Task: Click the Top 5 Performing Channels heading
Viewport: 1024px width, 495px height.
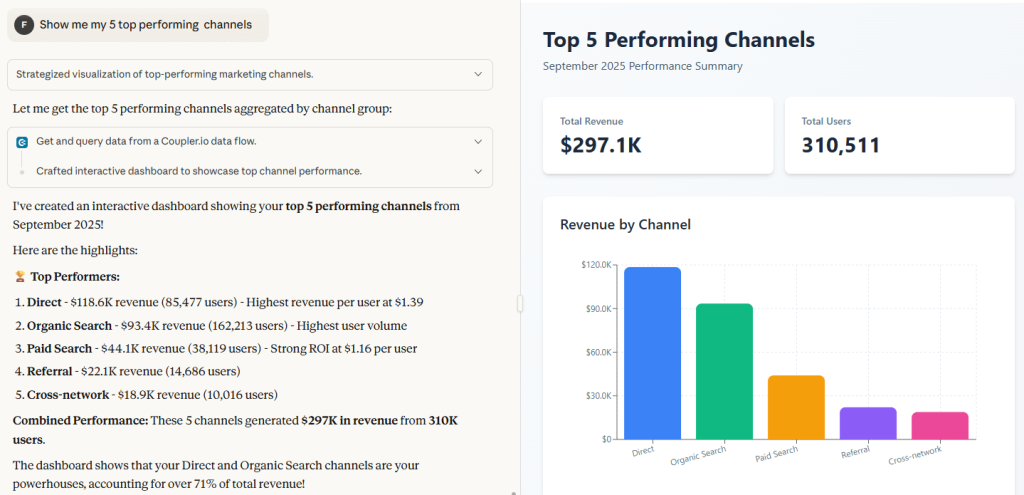Action: [x=679, y=40]
